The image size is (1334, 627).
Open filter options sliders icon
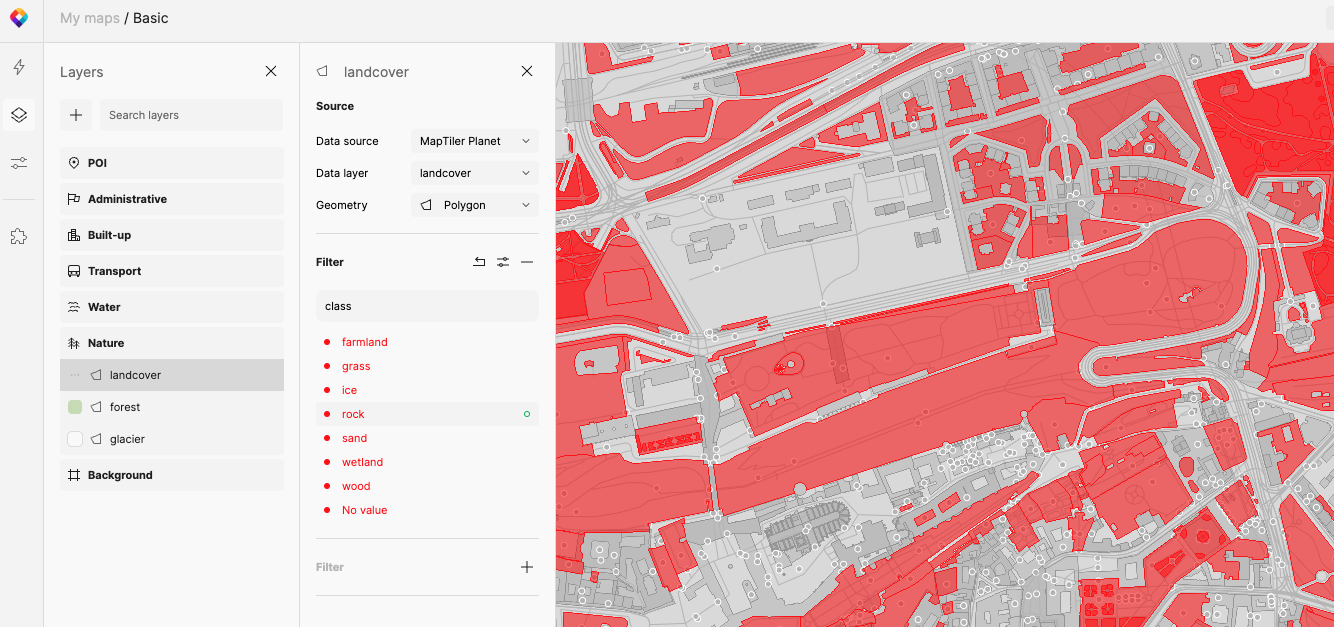tap(503, 262)
